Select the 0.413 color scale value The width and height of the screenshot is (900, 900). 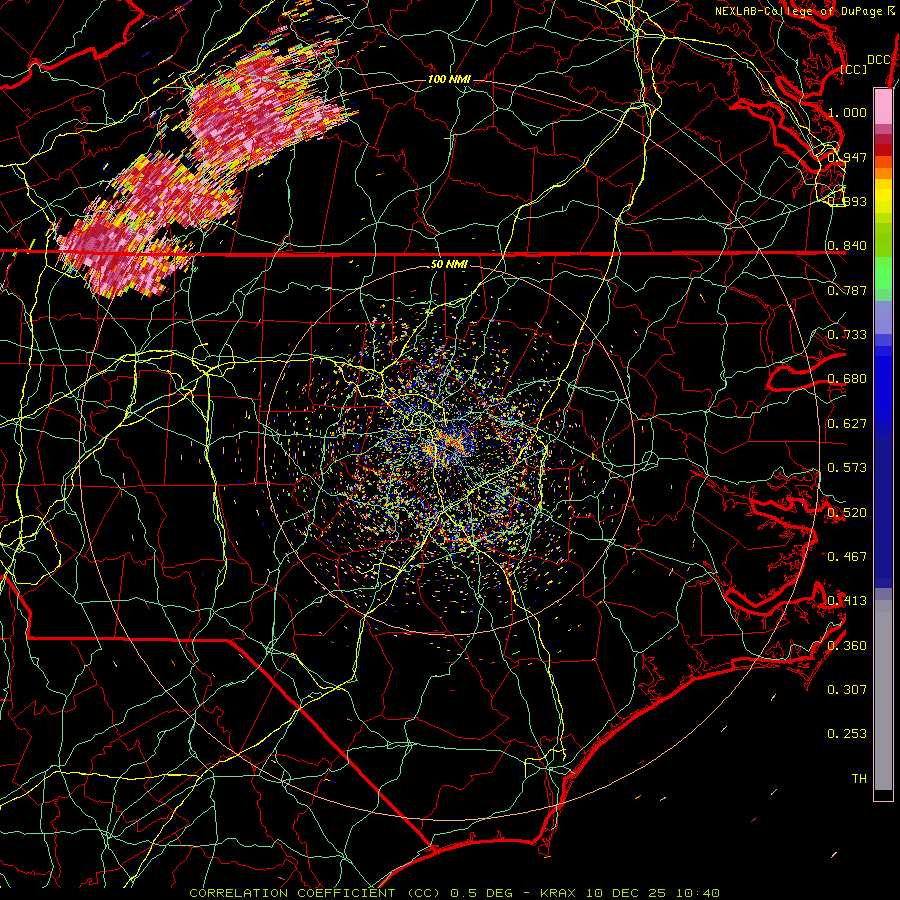[x=847, y=601]
